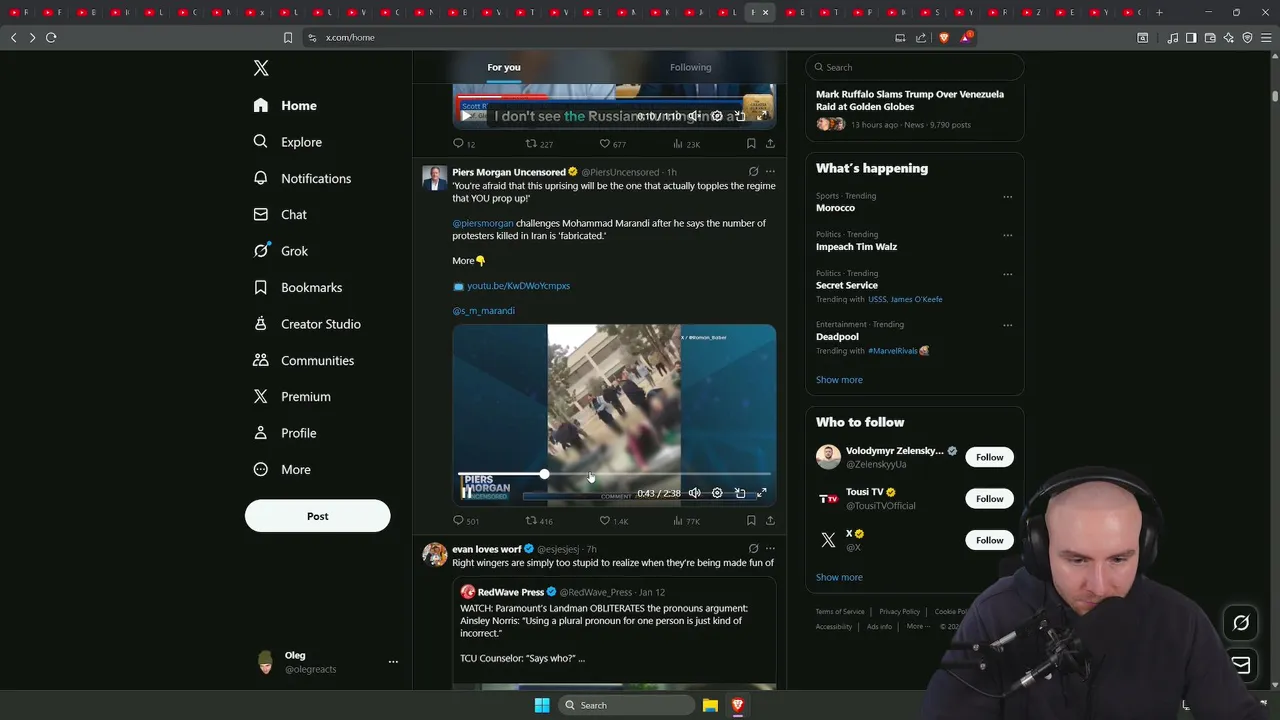
Task: Share the Piers Morgan Uncensored post
Action: pyautogui.click(x=770, y=521)
